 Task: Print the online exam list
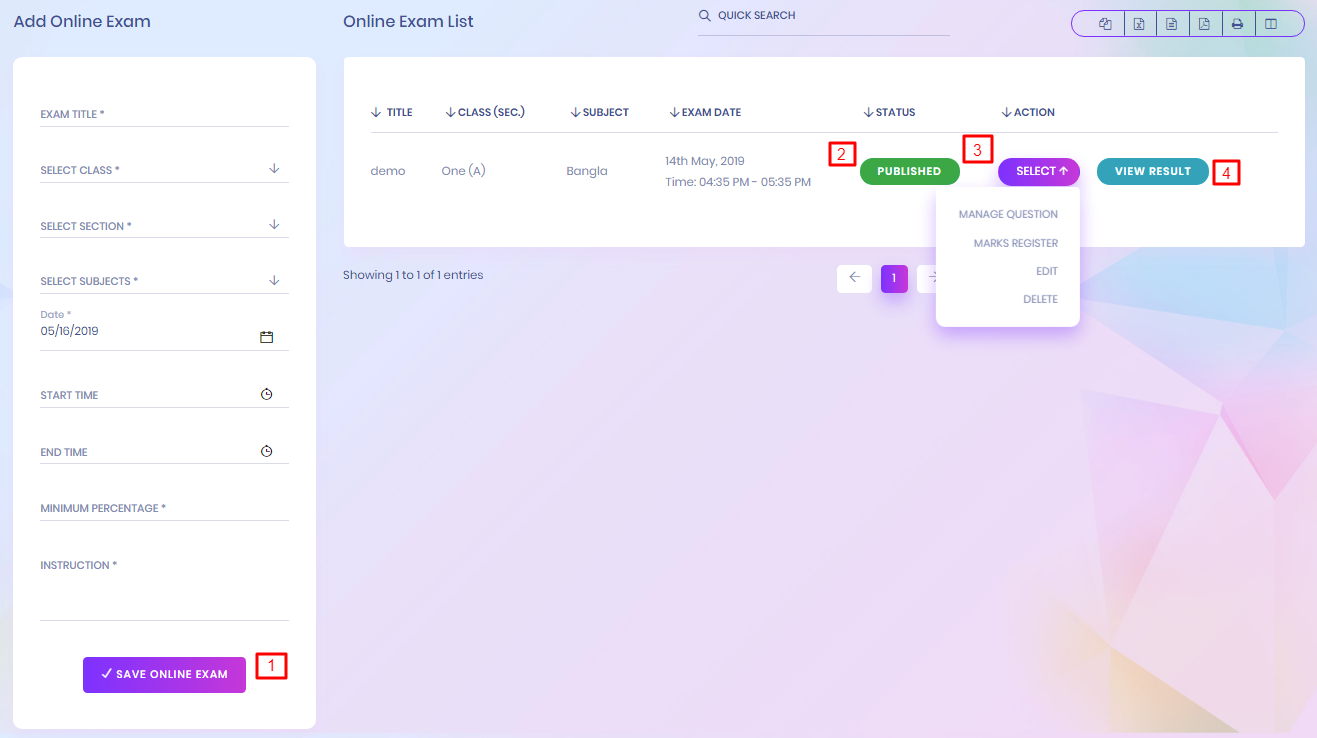tap(1237, 24)
